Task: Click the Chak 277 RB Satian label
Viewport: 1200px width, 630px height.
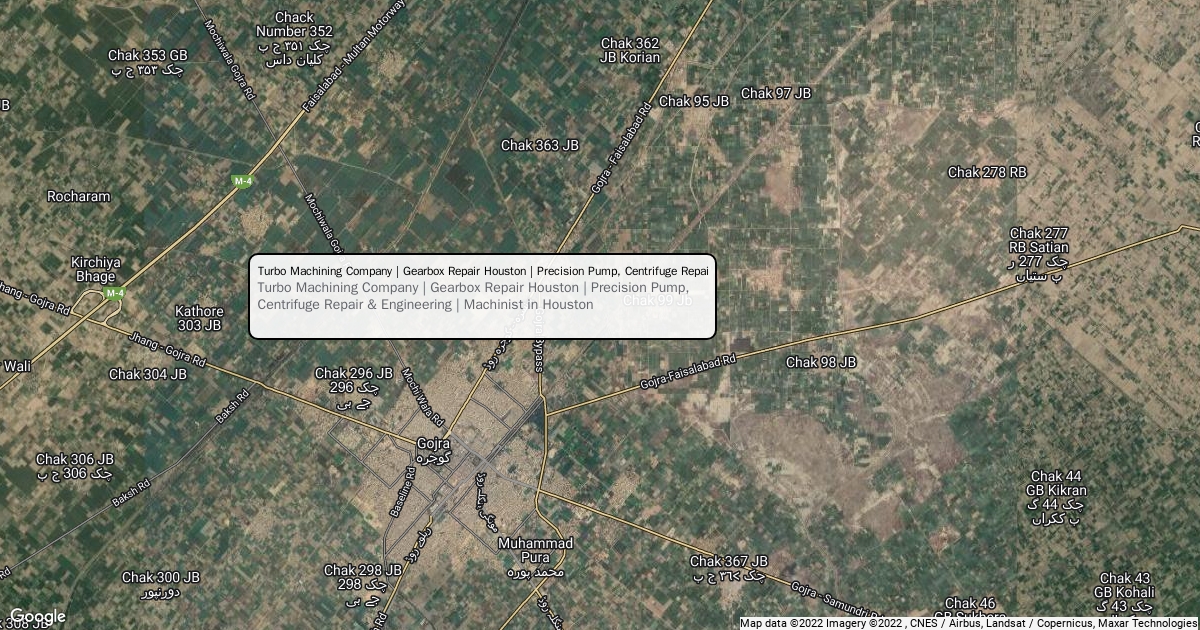Action: click(x=1039, y=254)
